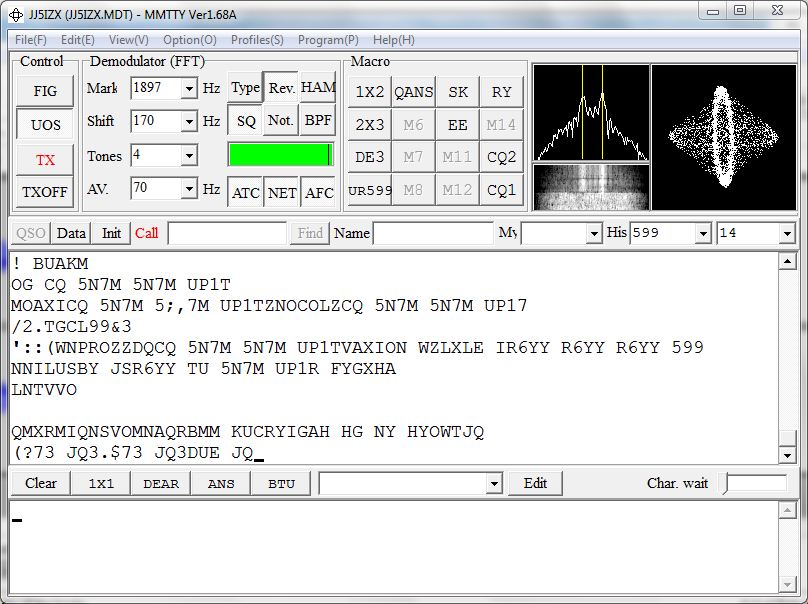
Task: Click the EE macro button
Action: click(x=458, y=124)
